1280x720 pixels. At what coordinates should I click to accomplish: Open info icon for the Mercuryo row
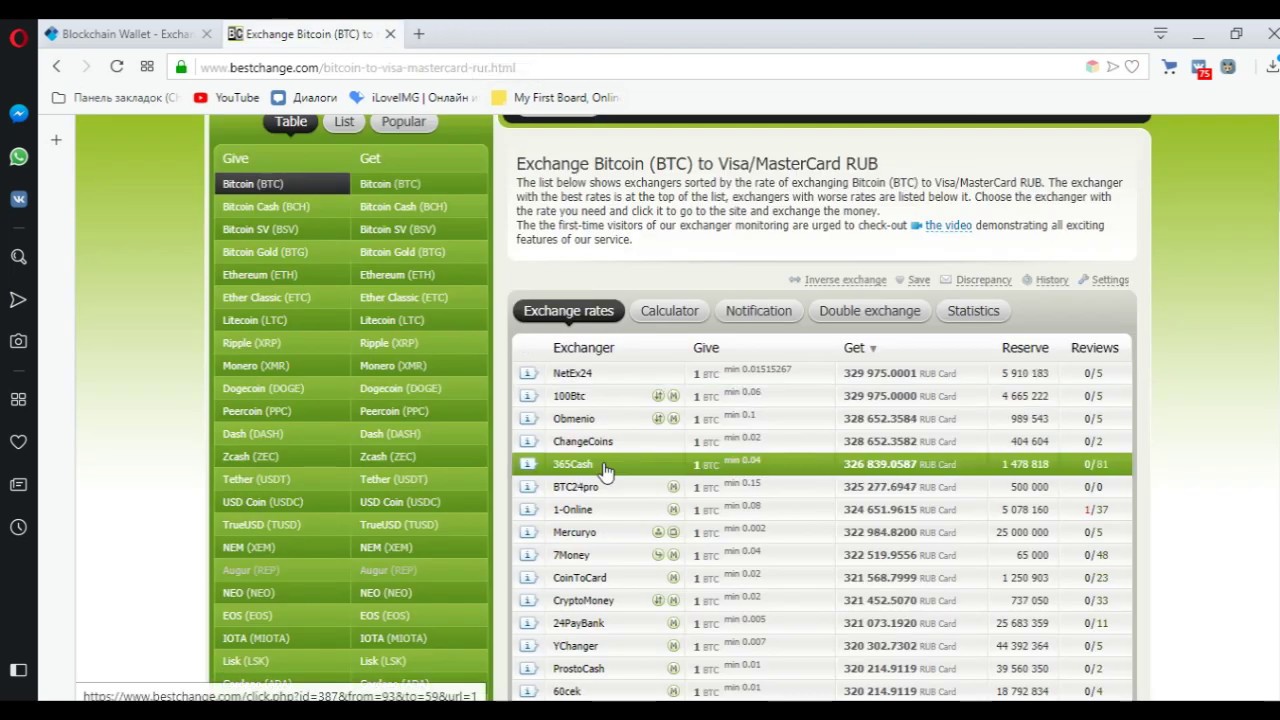point(528,532)
